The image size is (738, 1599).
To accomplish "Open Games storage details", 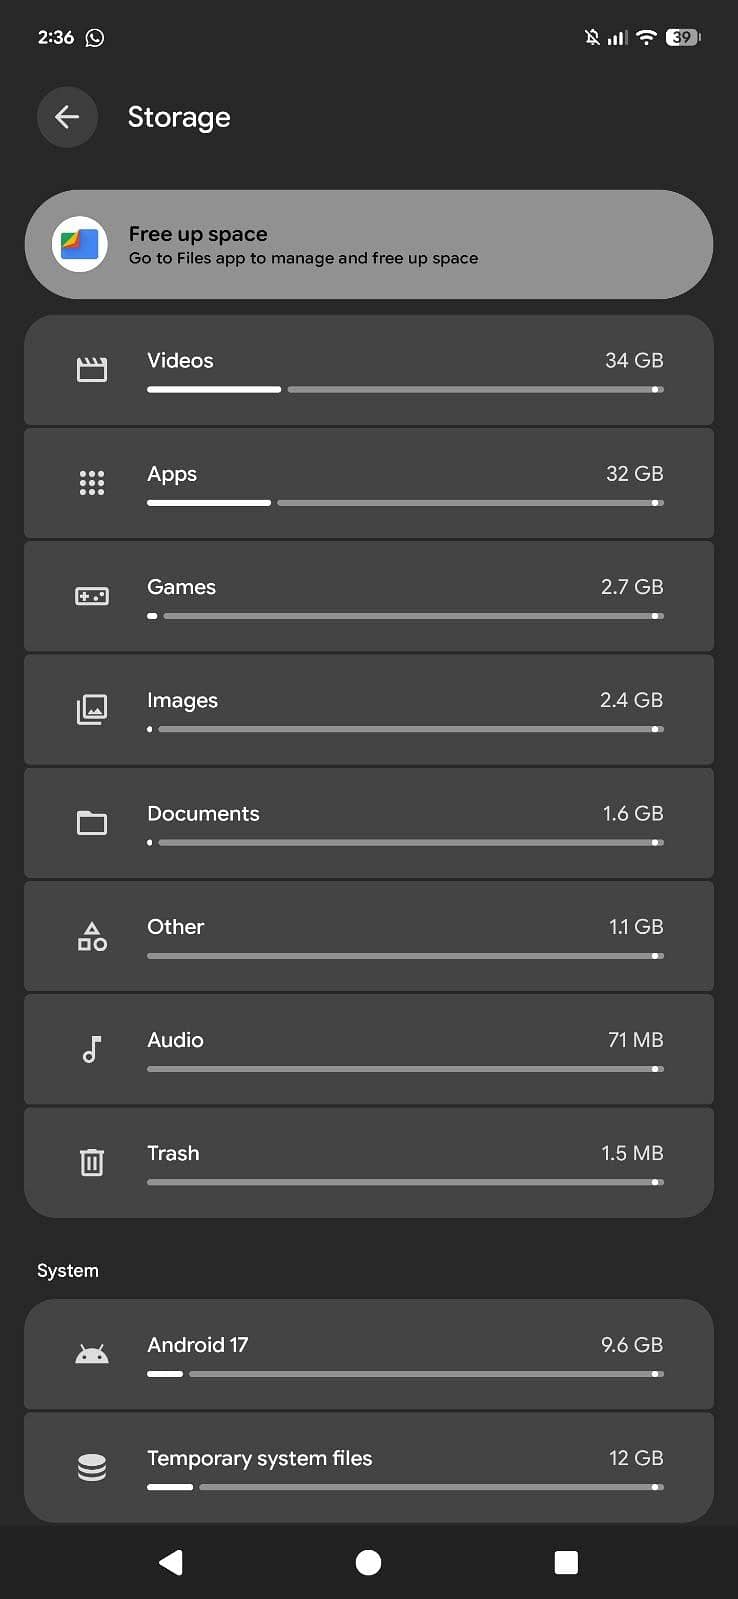I will (x=369, y=596).
